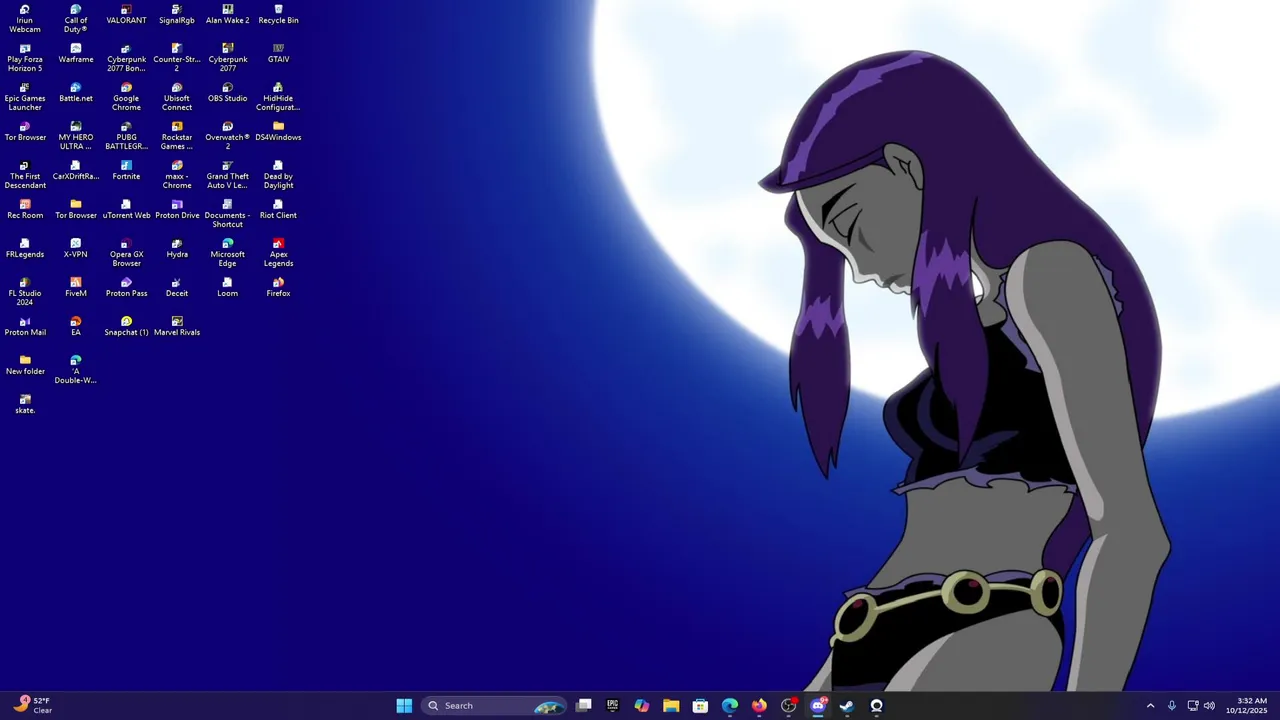The image size is (1280, 720).
Task: Select the Rockstar Games desktop icon
Action: [177, 135]
